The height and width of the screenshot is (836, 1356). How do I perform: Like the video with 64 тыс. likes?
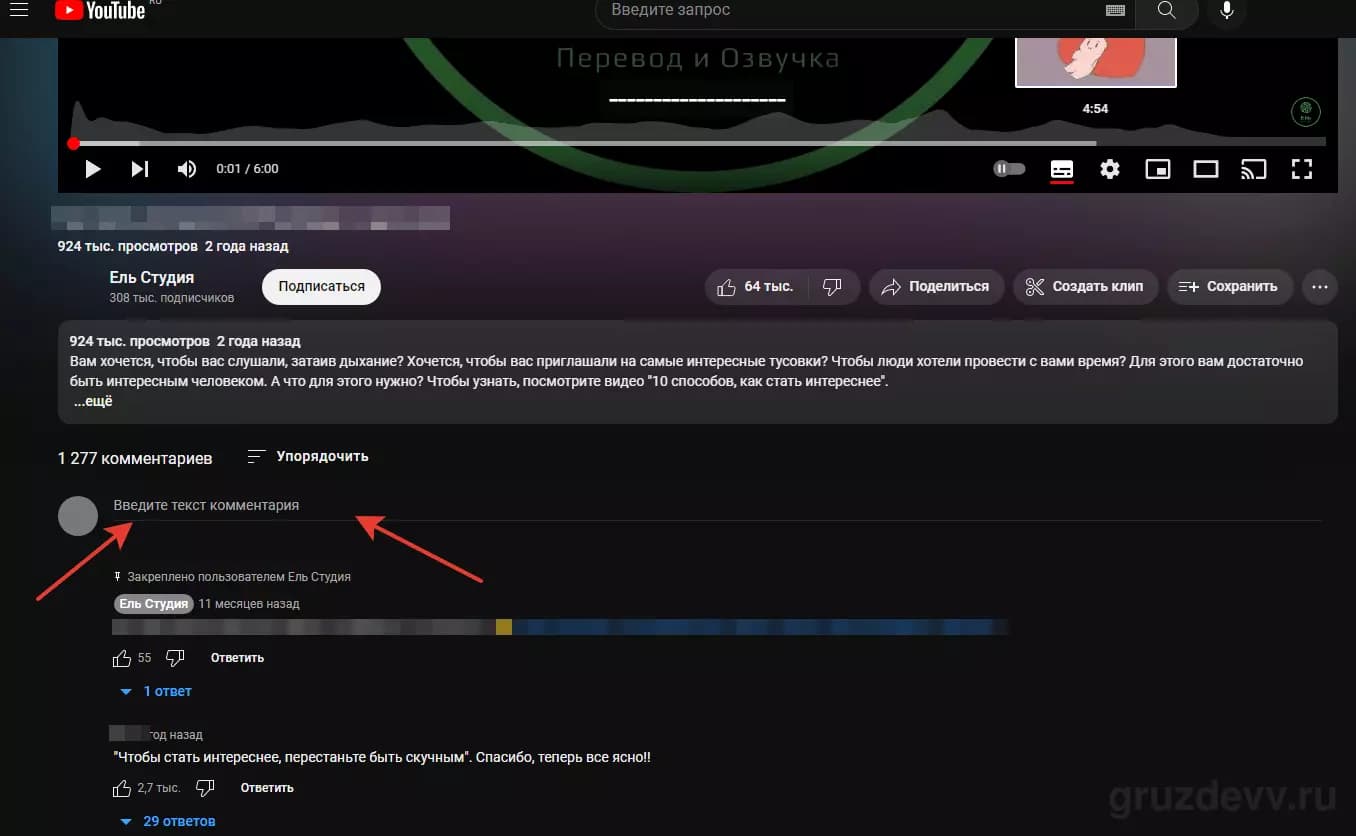pyautogui.click(x=756, y=287)
